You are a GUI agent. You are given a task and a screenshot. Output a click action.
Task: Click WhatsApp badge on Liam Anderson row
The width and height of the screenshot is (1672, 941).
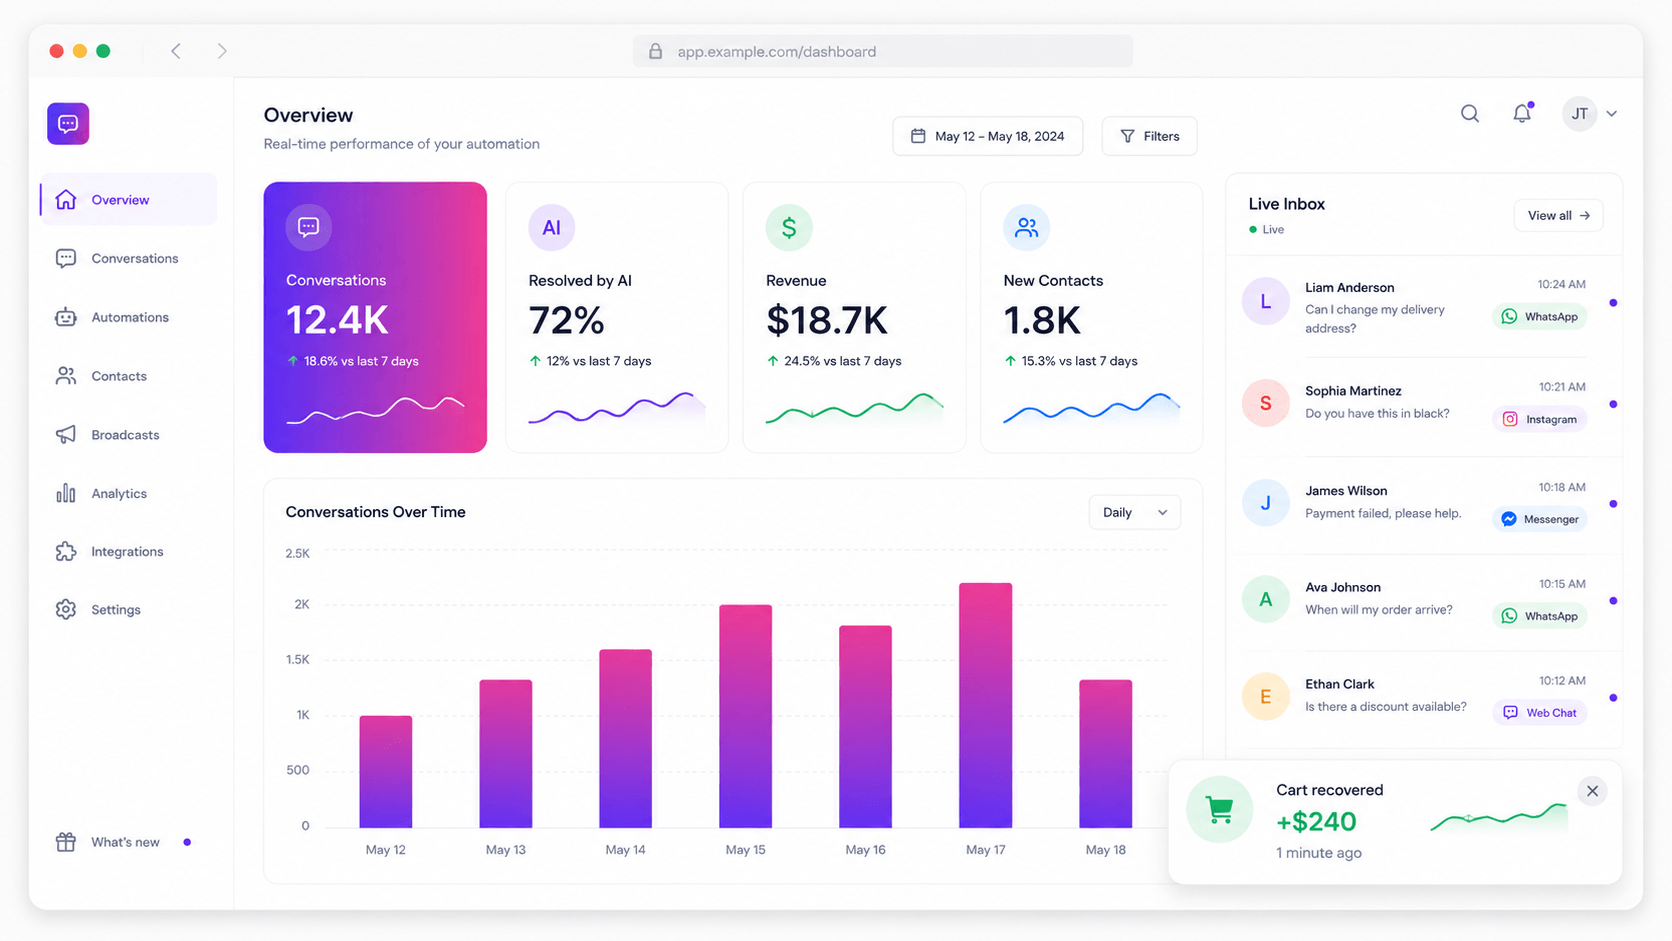coord(1540,316)
